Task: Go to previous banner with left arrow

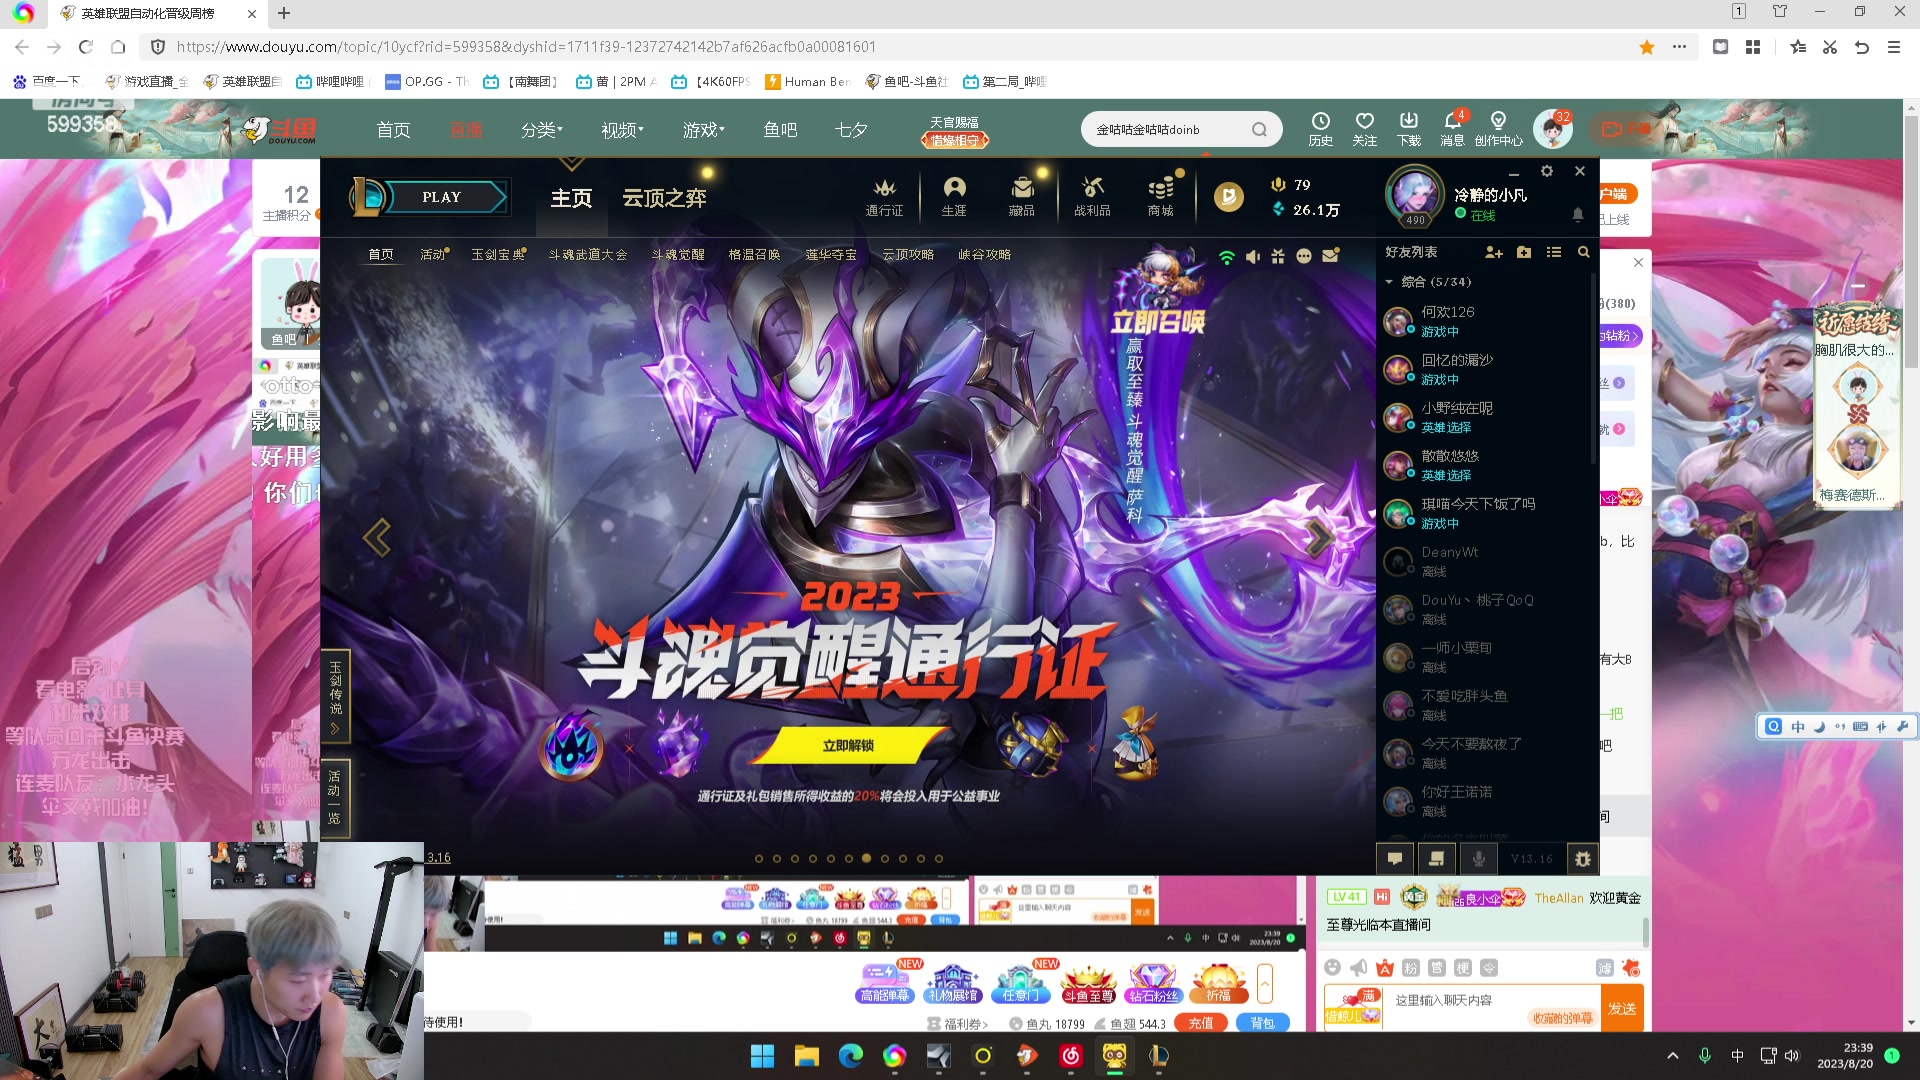Action: coord(377,538)
